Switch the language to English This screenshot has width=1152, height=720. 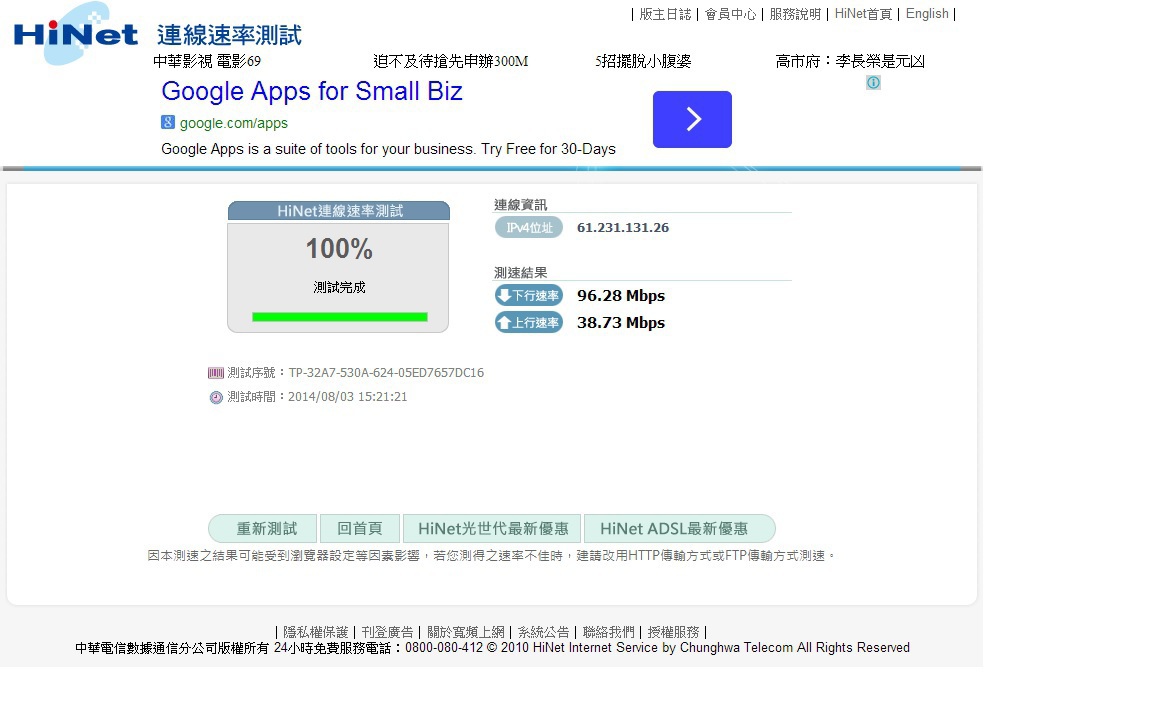[x=927, y=14]
